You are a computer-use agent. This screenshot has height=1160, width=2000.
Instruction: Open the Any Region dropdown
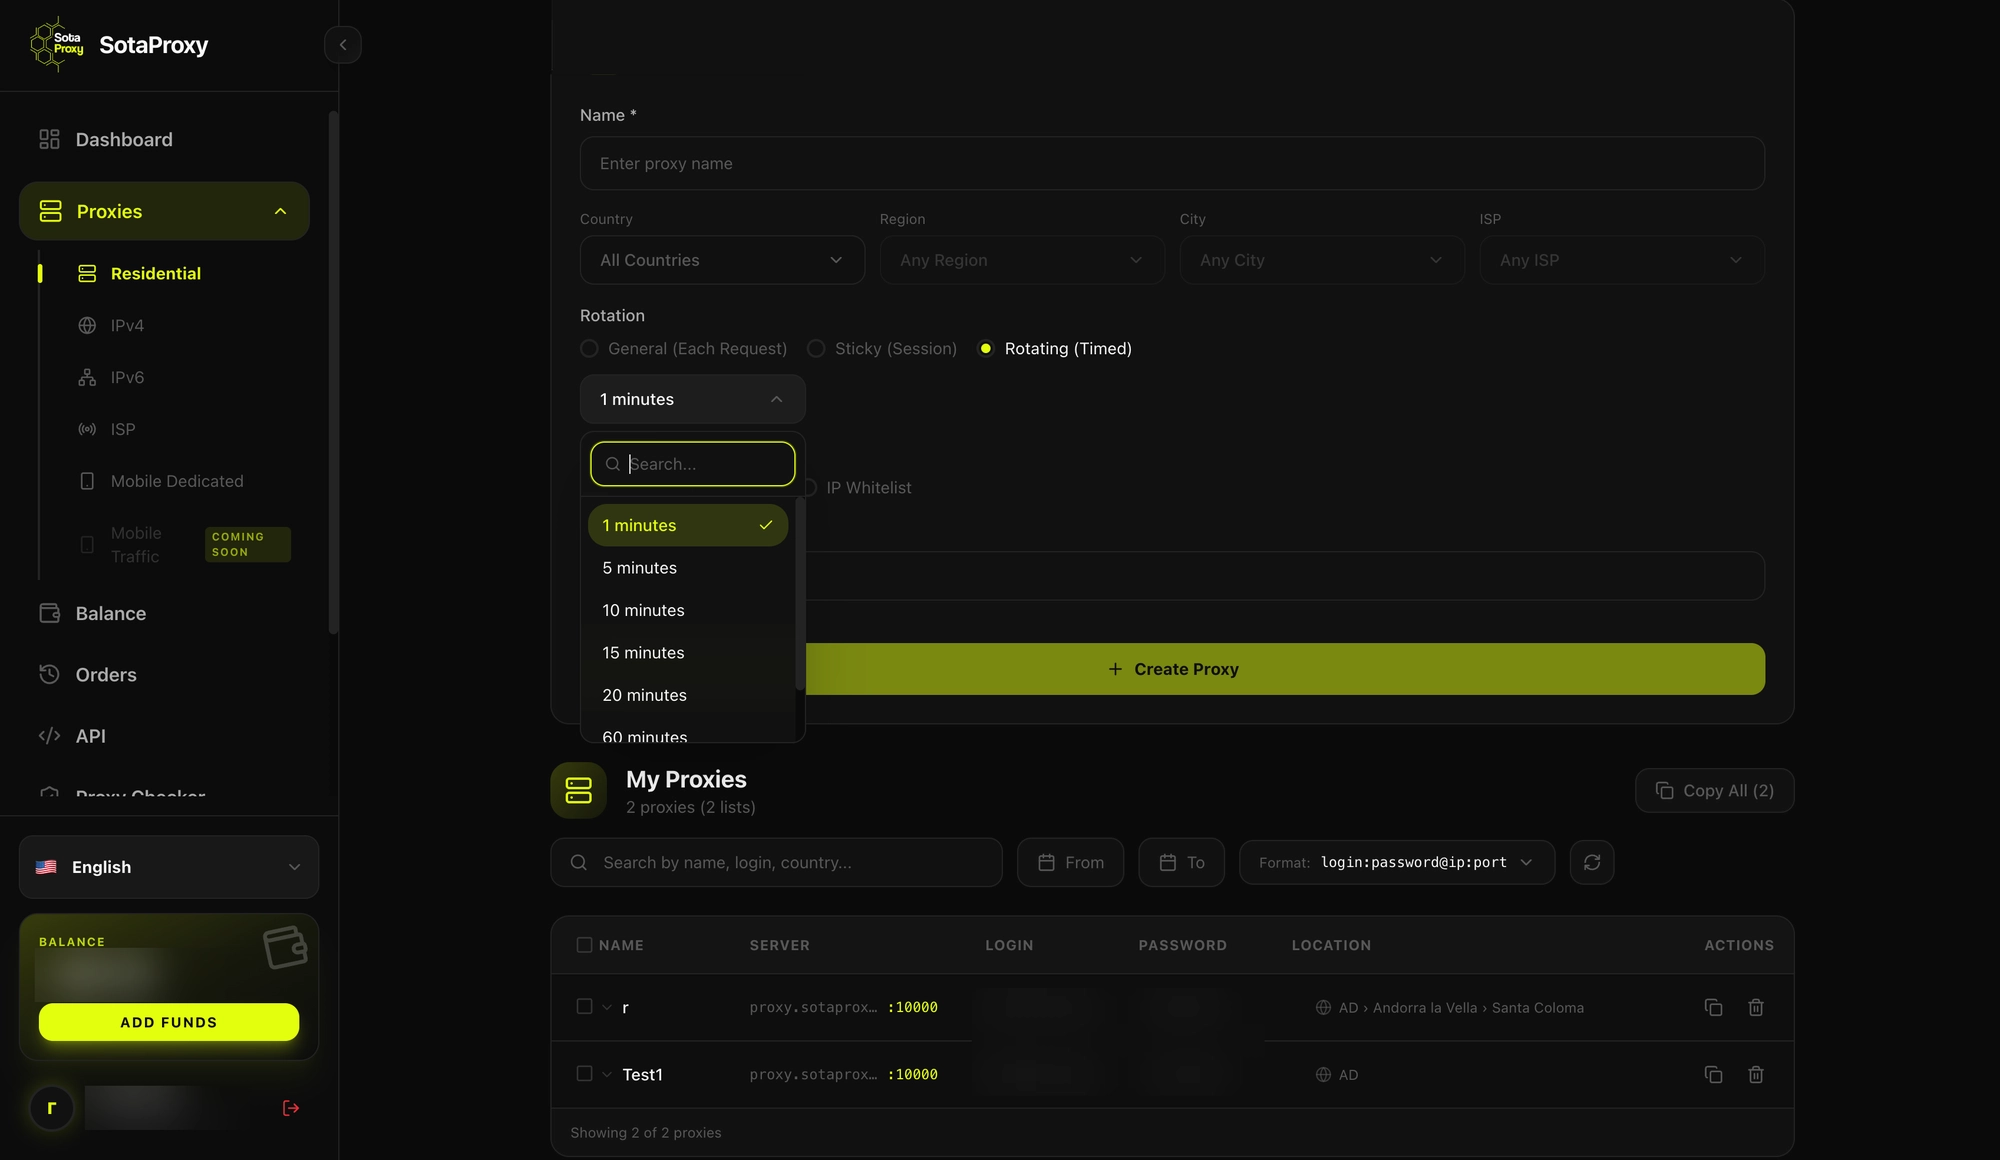(1022, 260)
